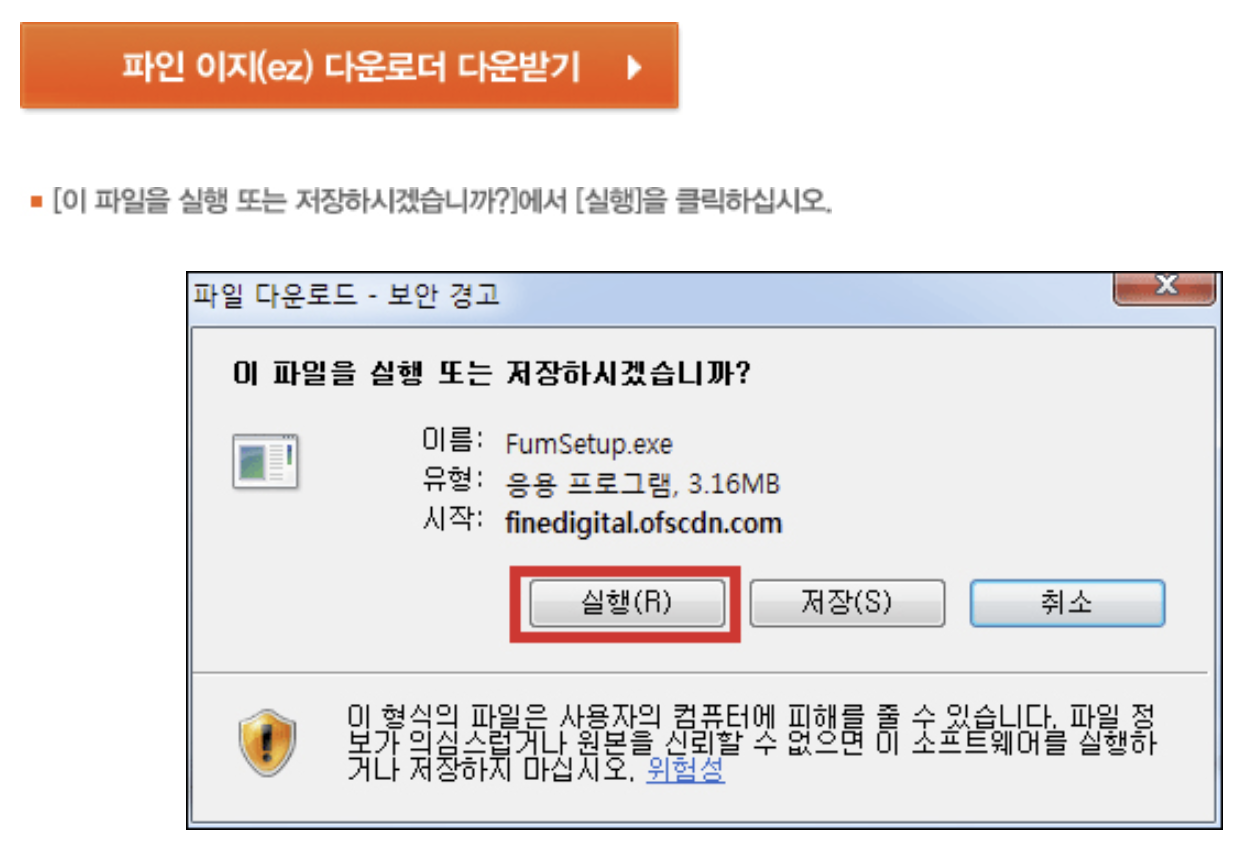The height and width of the screenshot is (848, 1246).
Task: Click the 시작: label in the dialog
Action: click(x=453, y=521)
